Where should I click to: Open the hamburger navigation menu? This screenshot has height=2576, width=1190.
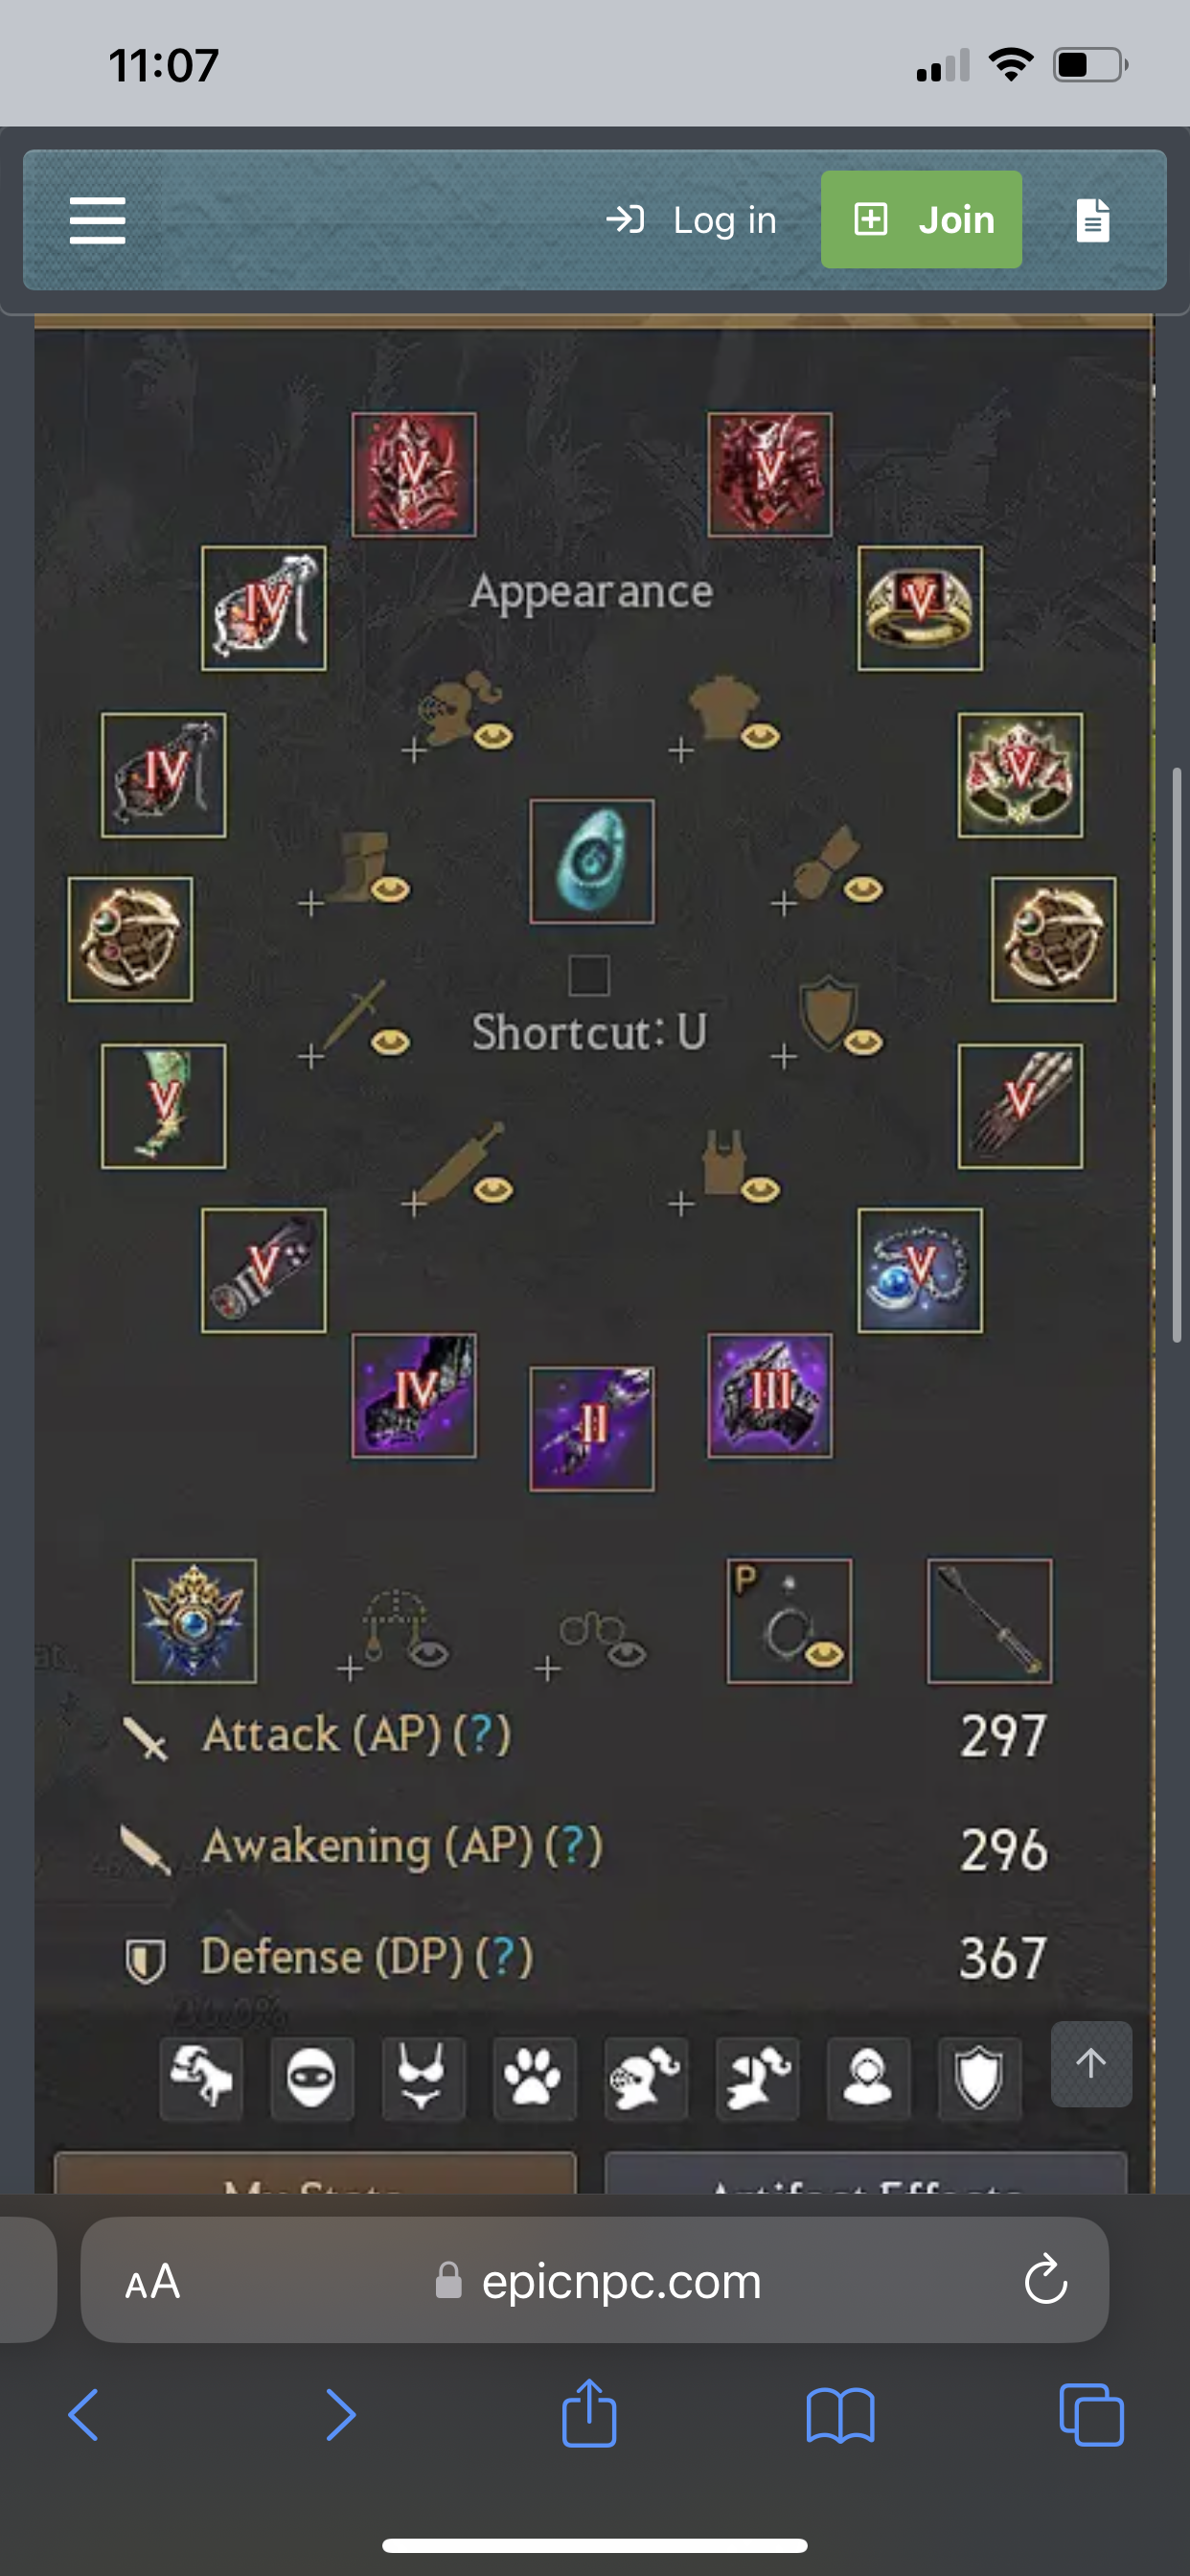(x=97, y=220)
